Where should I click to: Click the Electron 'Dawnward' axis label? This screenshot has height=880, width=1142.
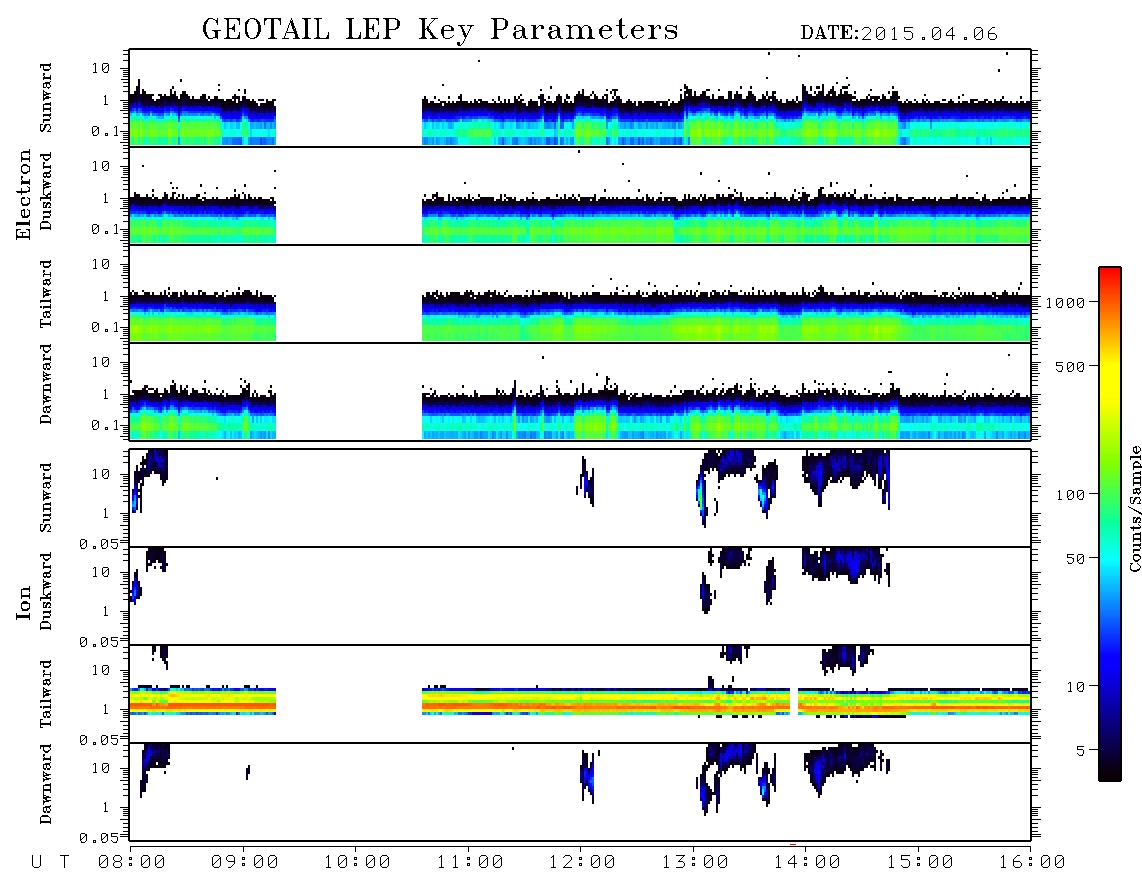(46, 384)
